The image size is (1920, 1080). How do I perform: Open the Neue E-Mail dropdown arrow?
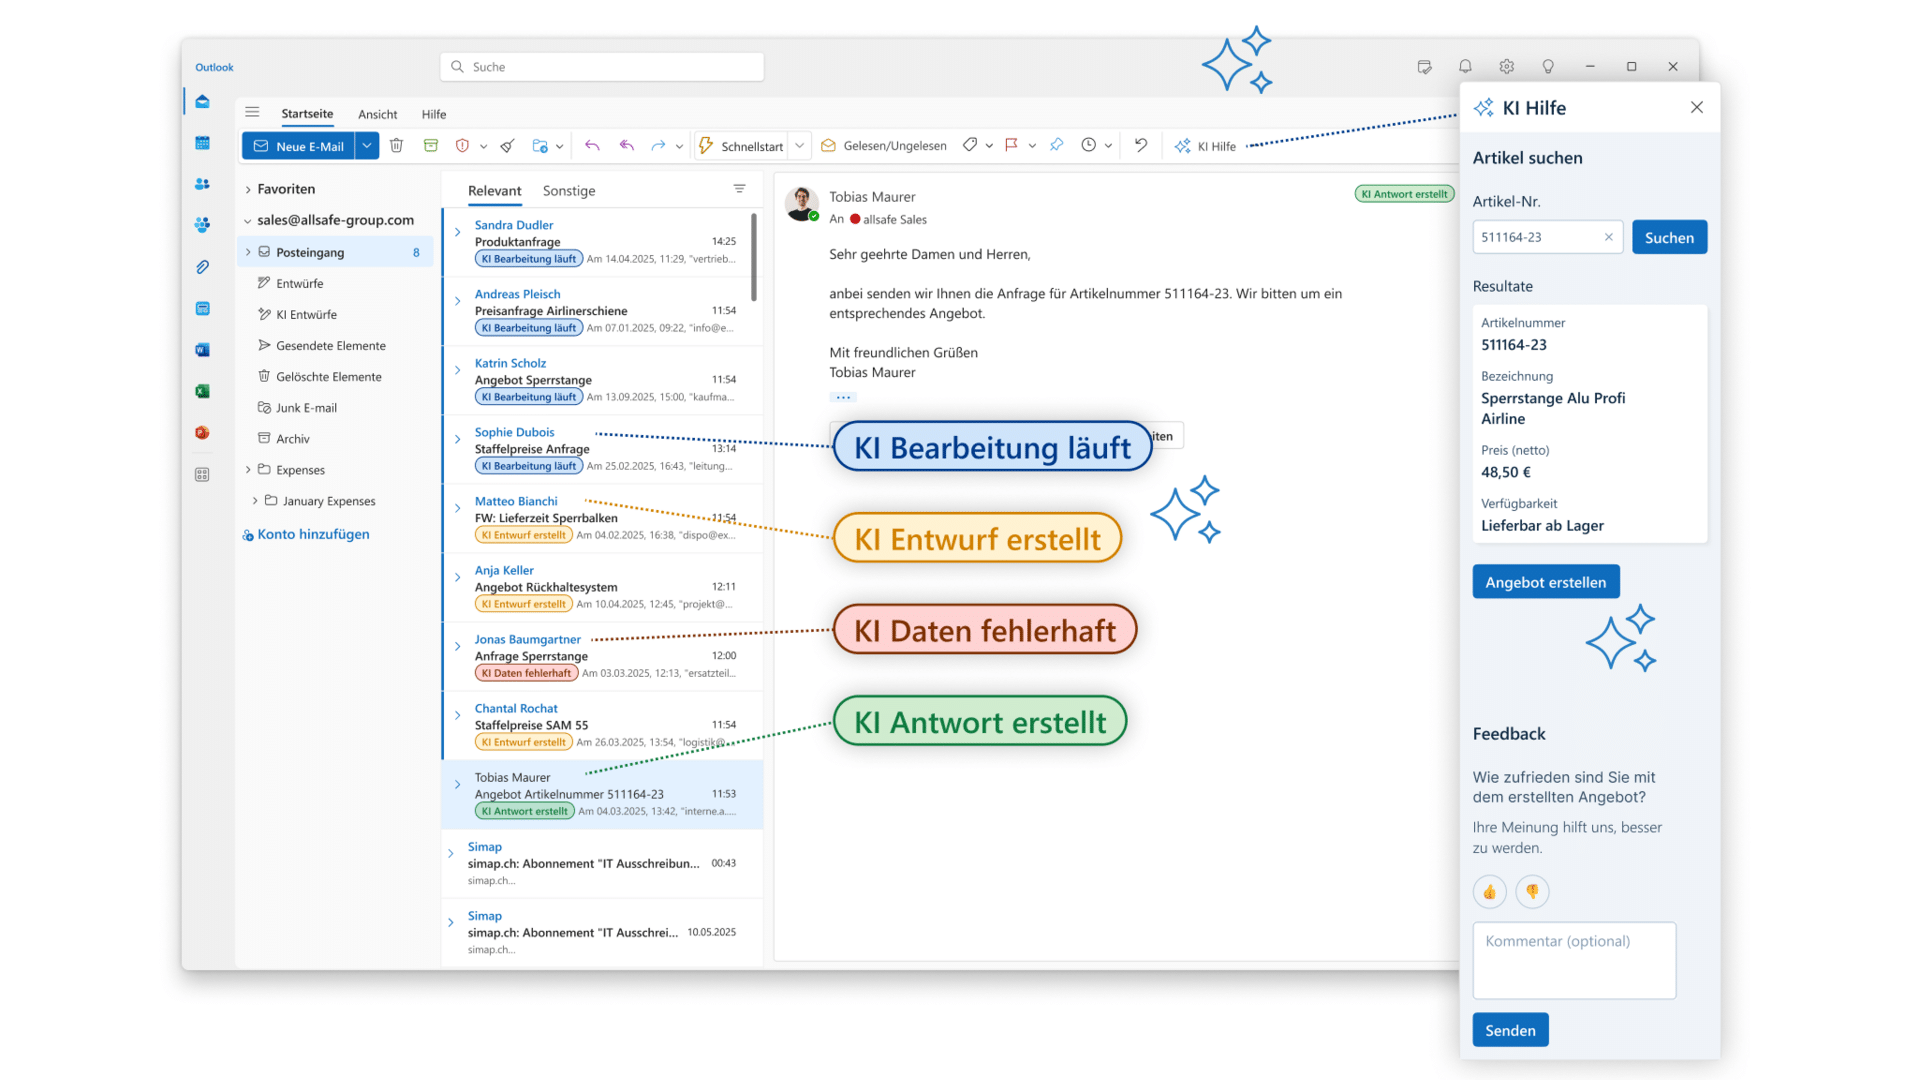(x=367, y=146)
